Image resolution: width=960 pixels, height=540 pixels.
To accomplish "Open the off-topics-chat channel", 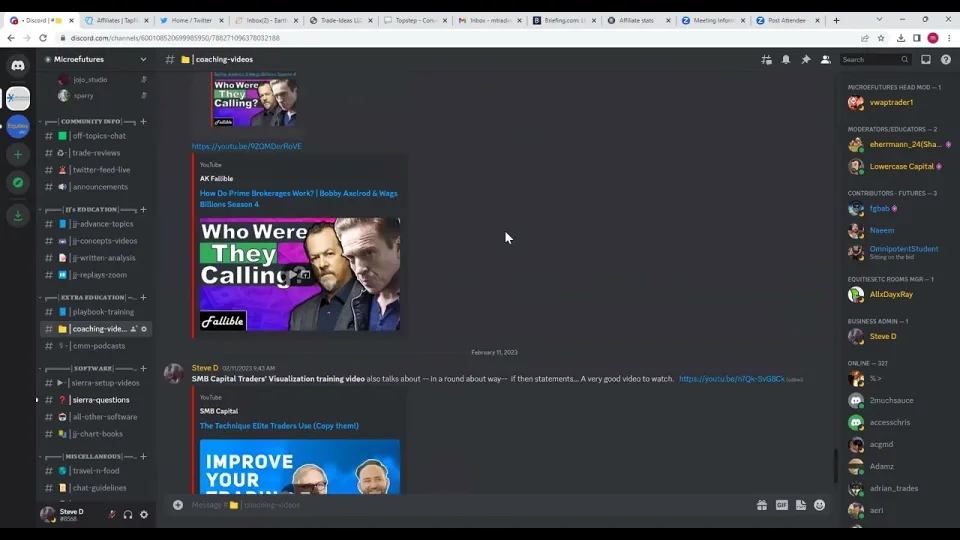I will [95, 136].
